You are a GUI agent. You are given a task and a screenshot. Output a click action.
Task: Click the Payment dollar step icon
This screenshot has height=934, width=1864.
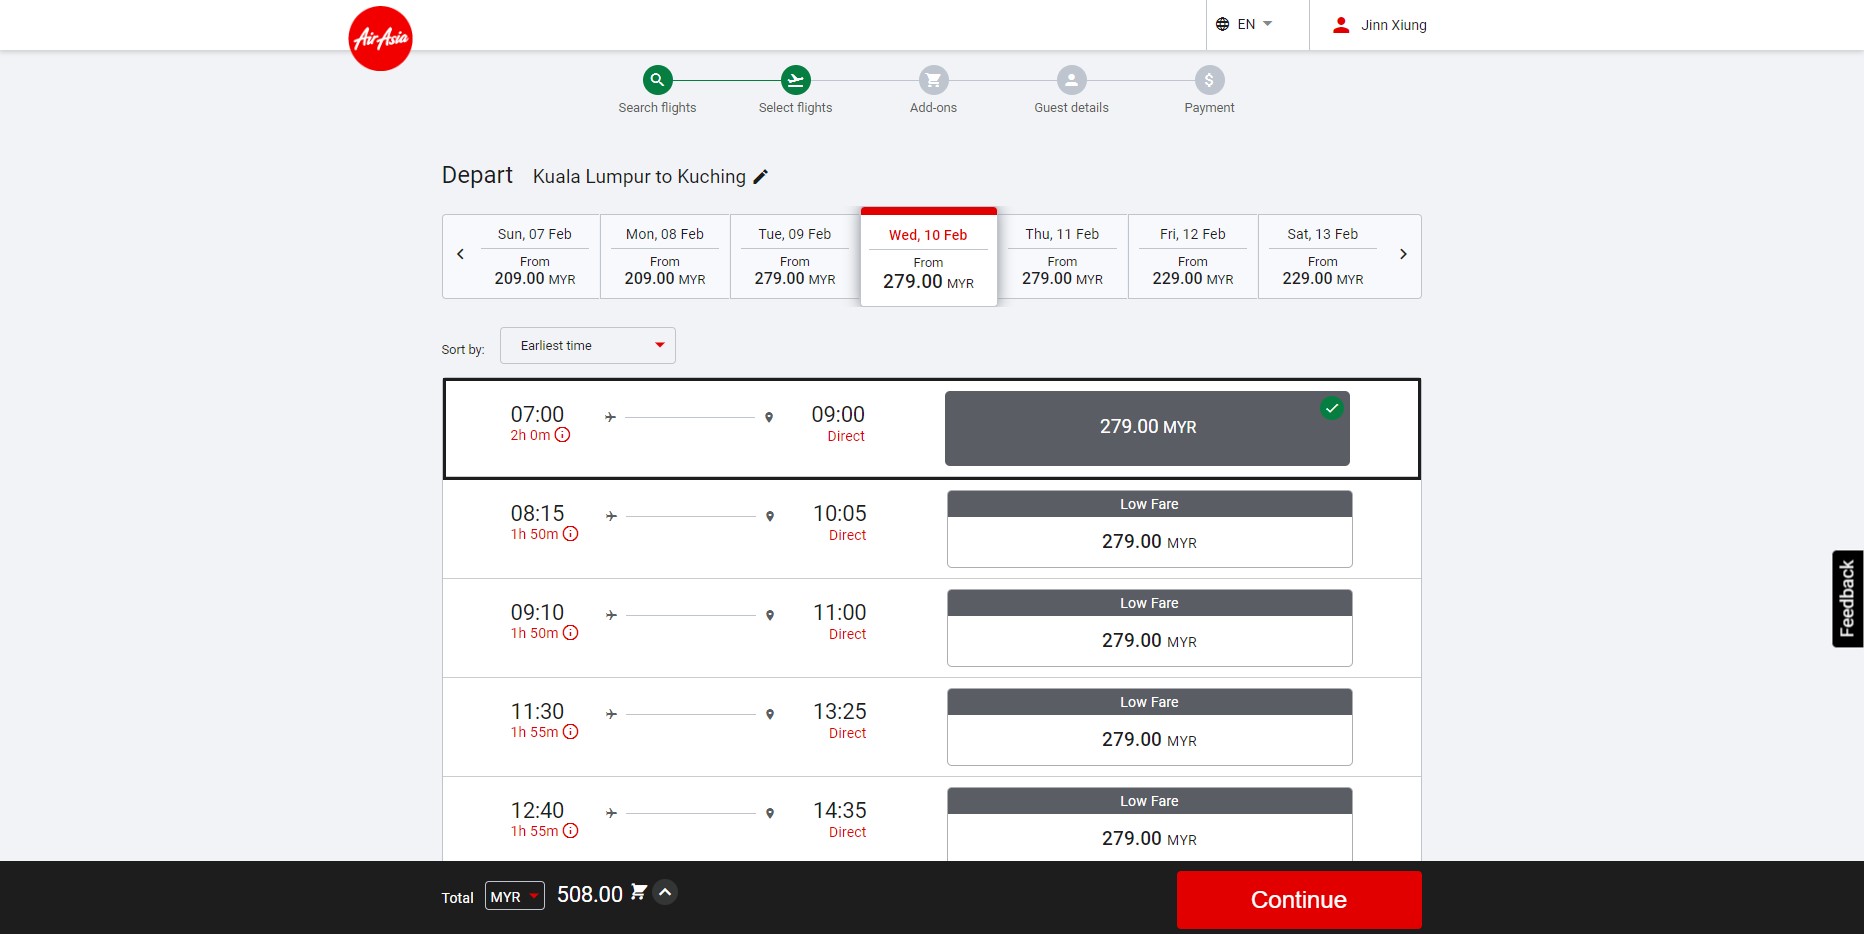click(1209, 80)
